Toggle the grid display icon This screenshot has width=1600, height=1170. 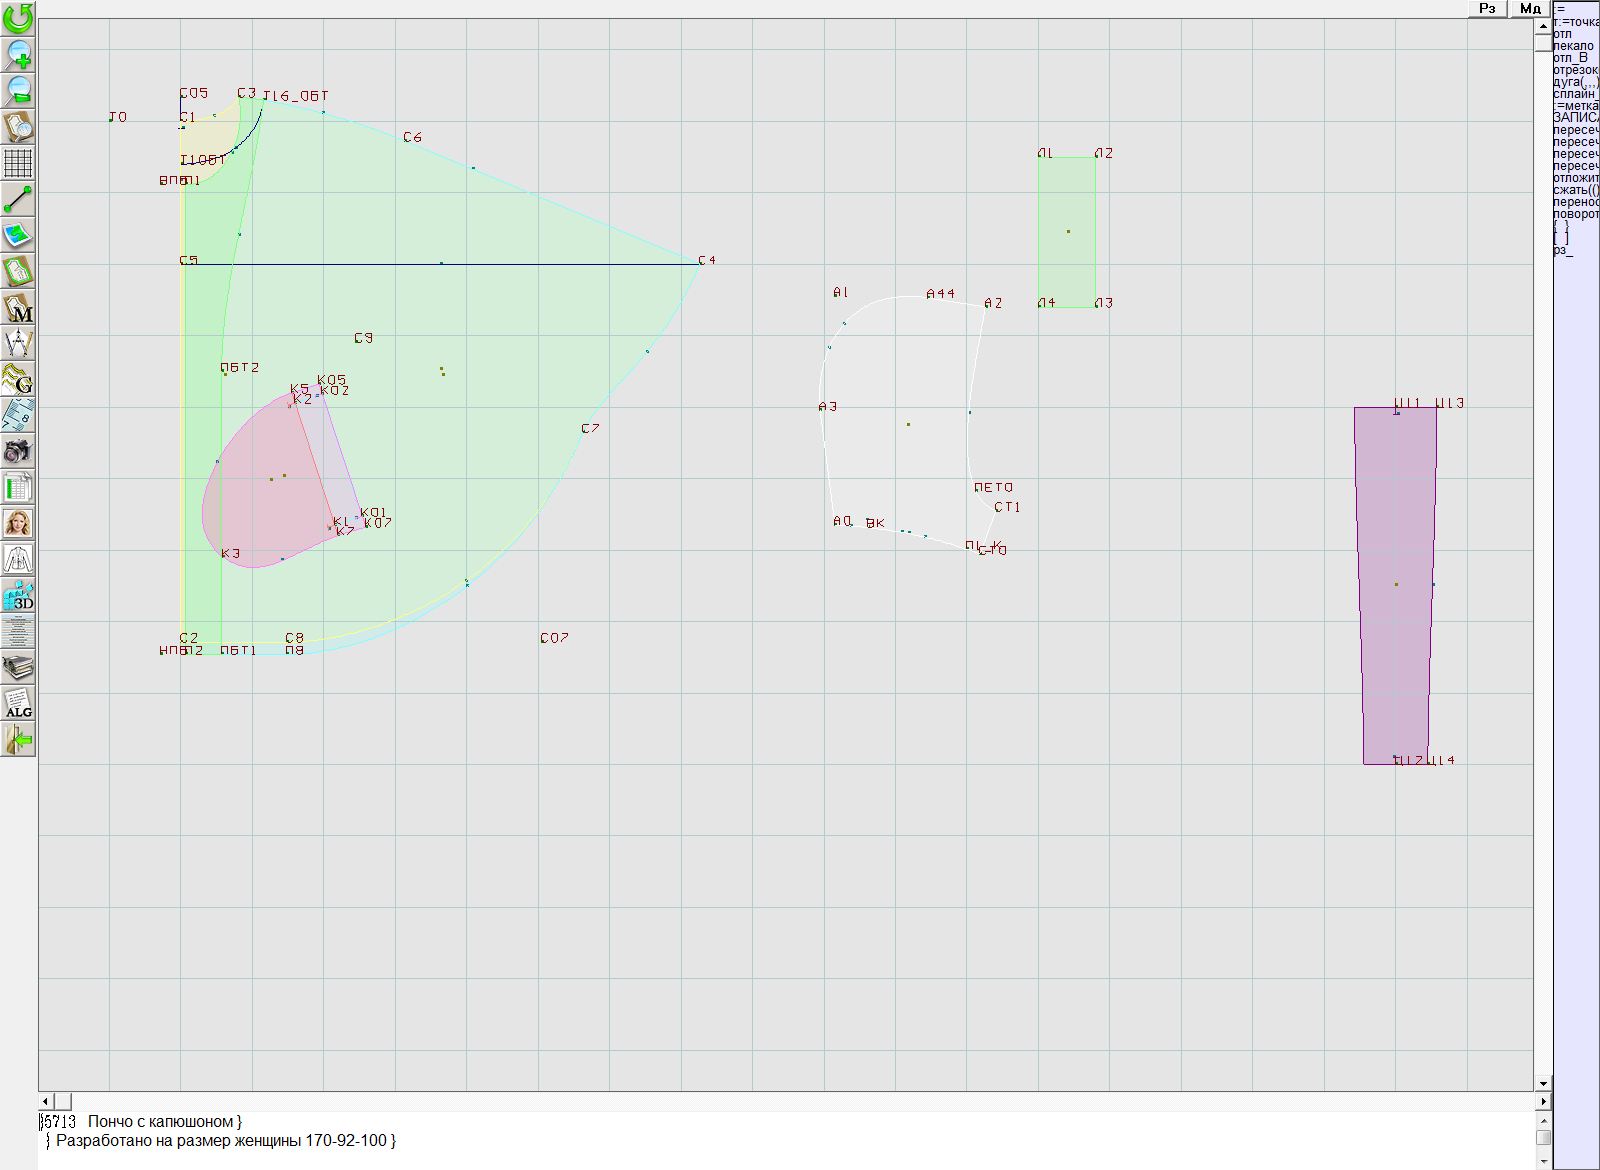[18, 162]
